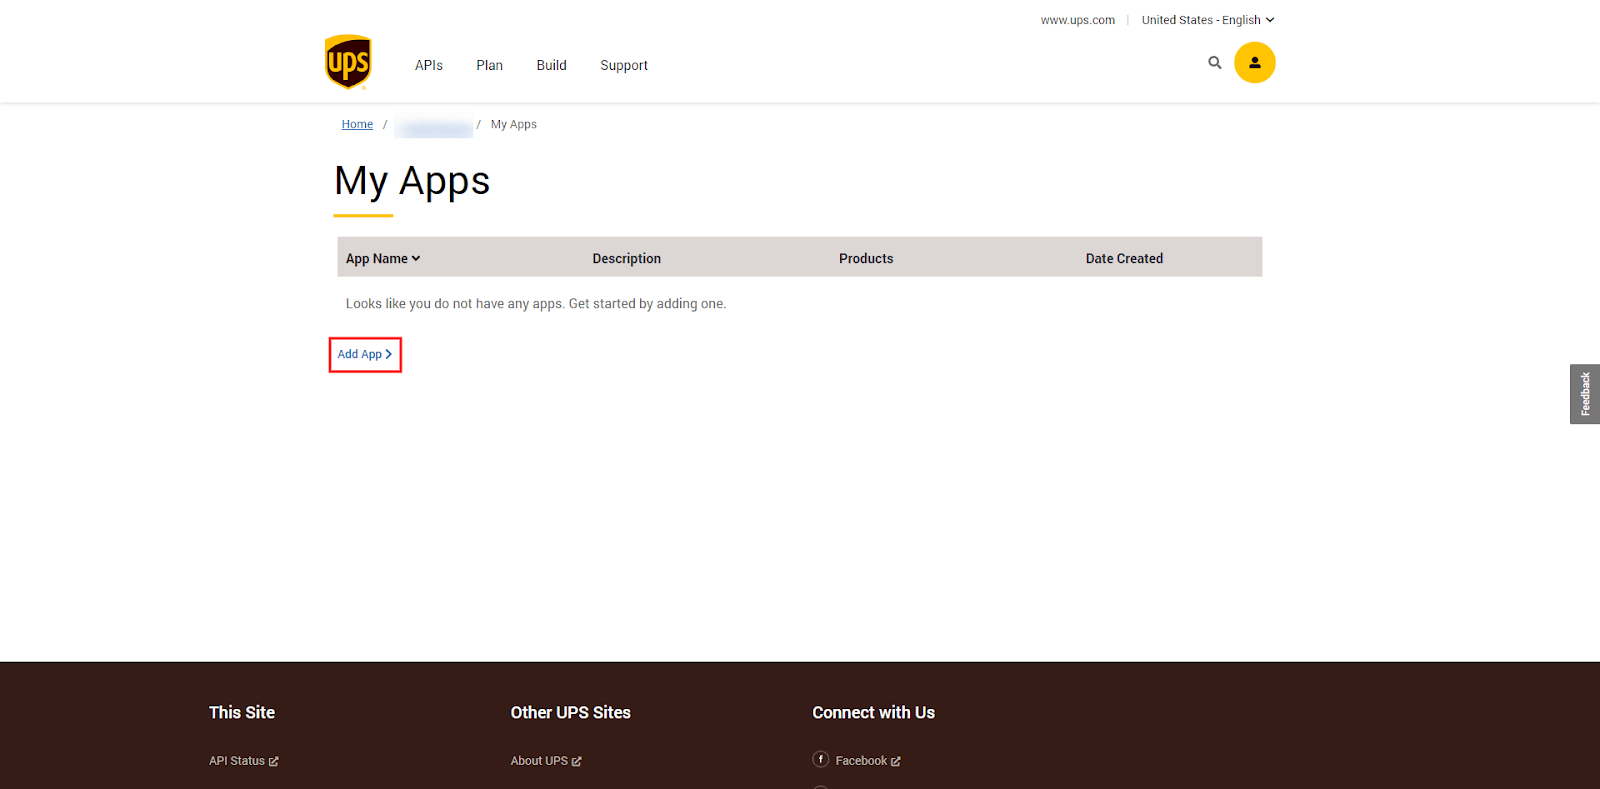Screen dimensions: 1600x789
Task: Sort by App Name column
Action: tap(383, 258)
